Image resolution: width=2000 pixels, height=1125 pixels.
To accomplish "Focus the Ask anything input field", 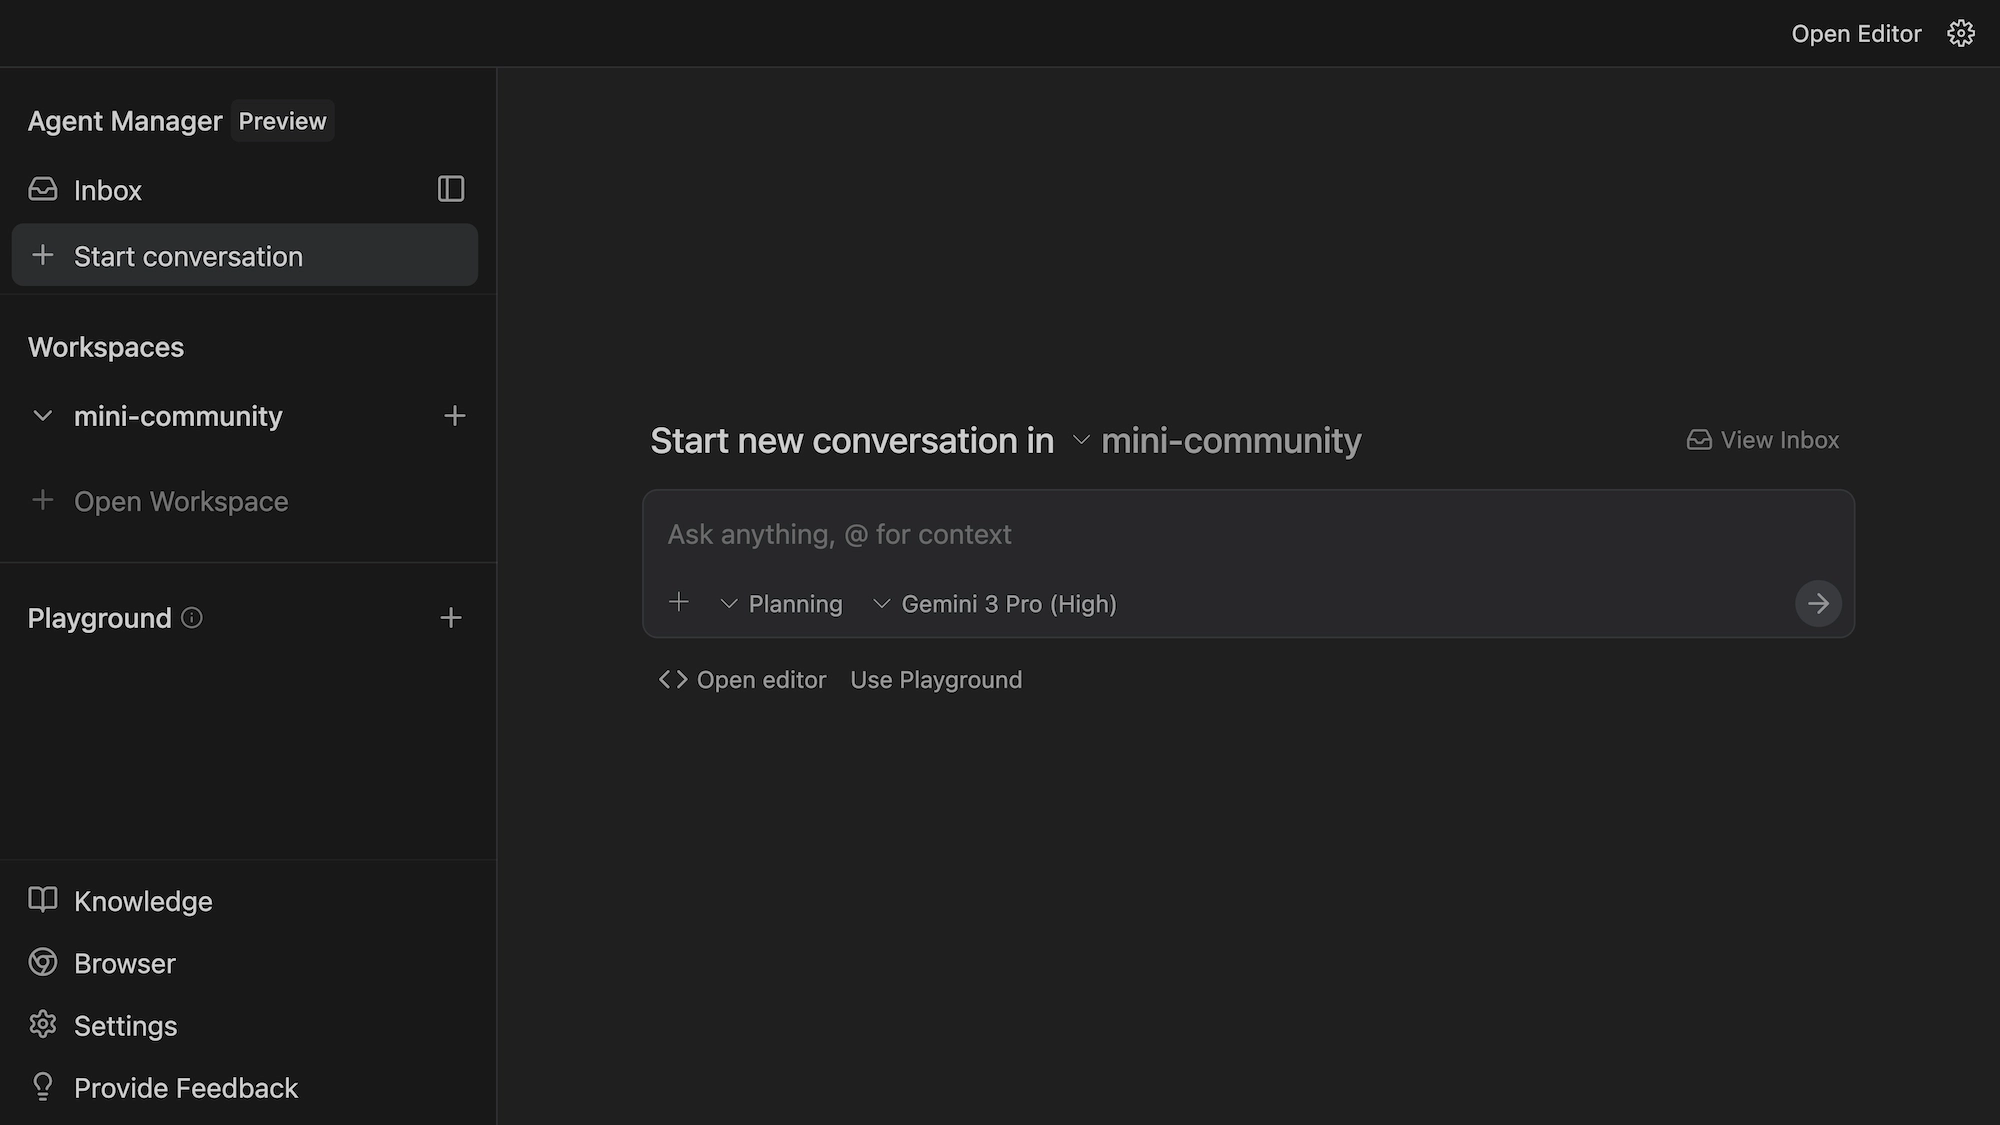I will pos(1200,535).
